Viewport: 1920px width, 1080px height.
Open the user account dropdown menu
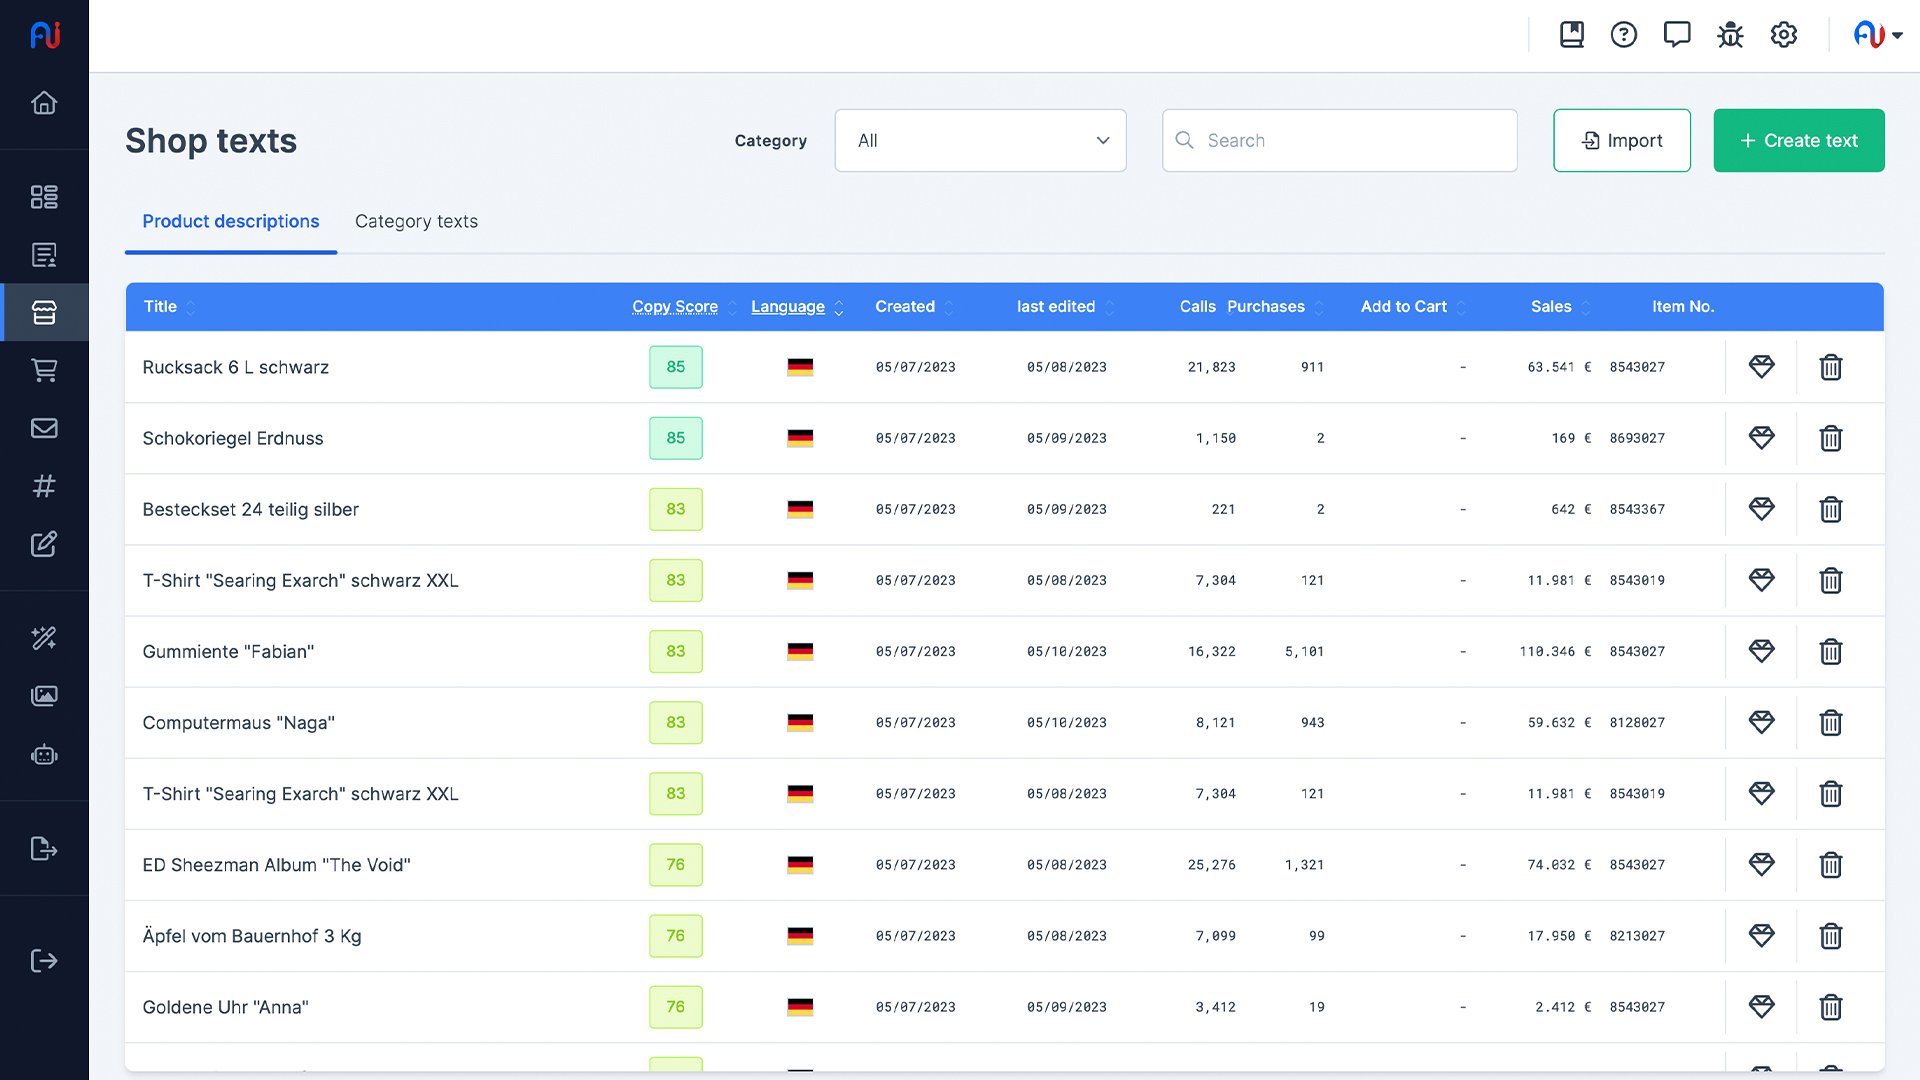[1877, 35]
